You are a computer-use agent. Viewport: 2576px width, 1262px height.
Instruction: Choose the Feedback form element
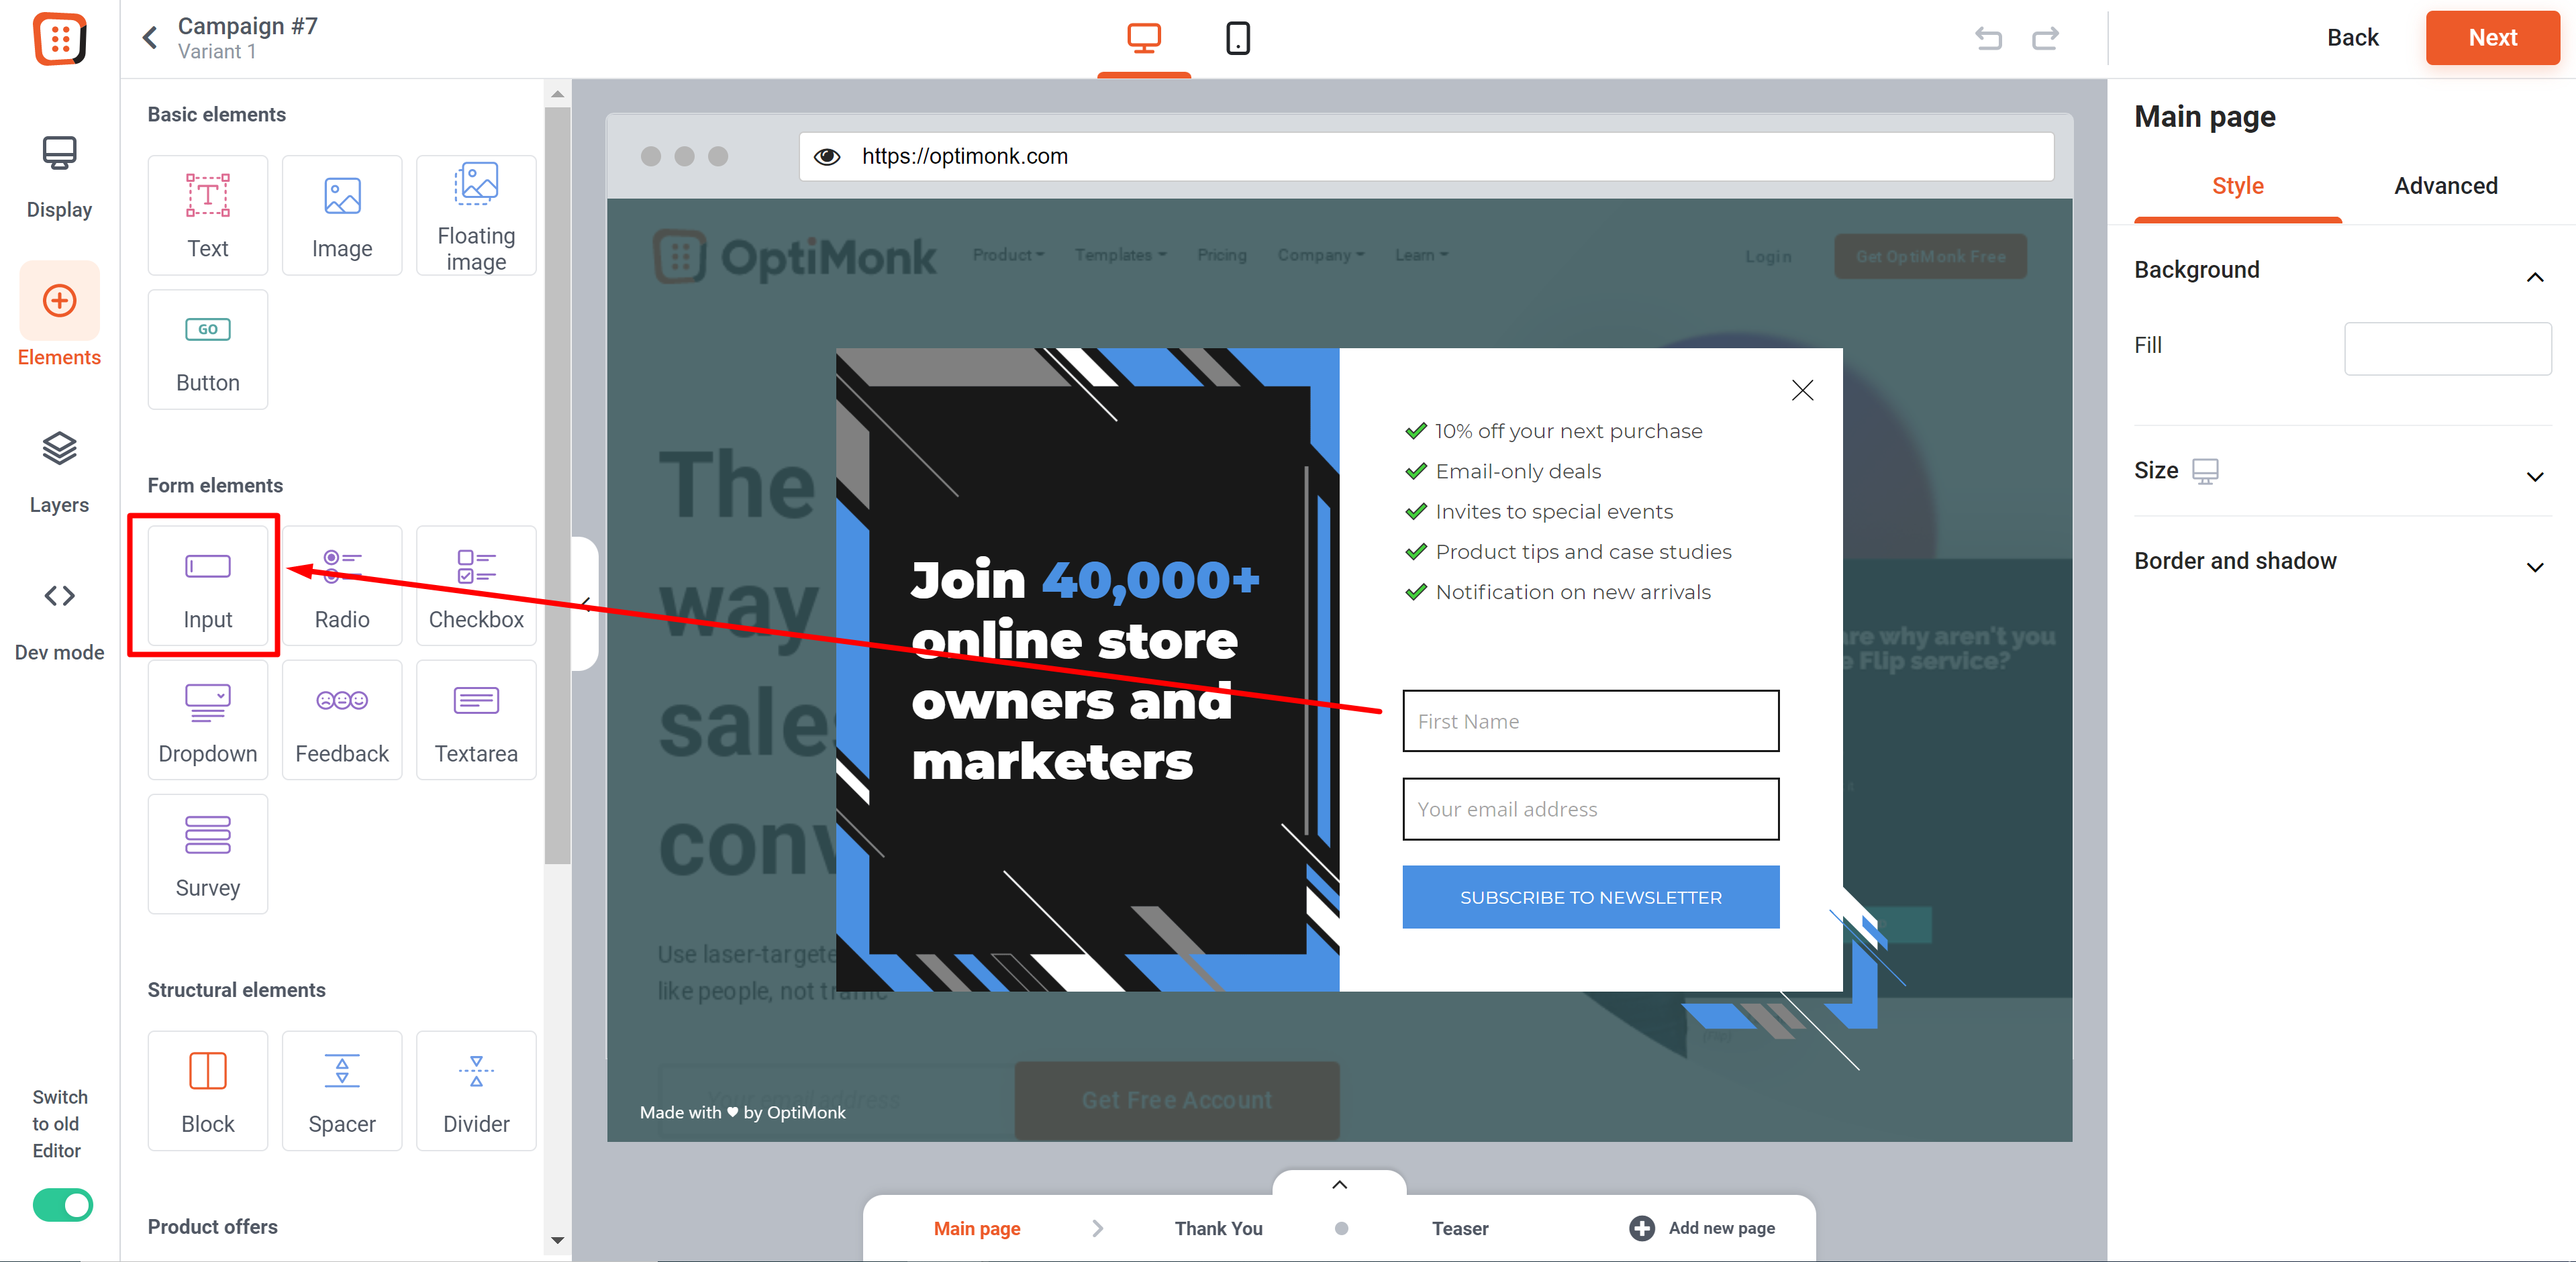[x=342, y=720]
